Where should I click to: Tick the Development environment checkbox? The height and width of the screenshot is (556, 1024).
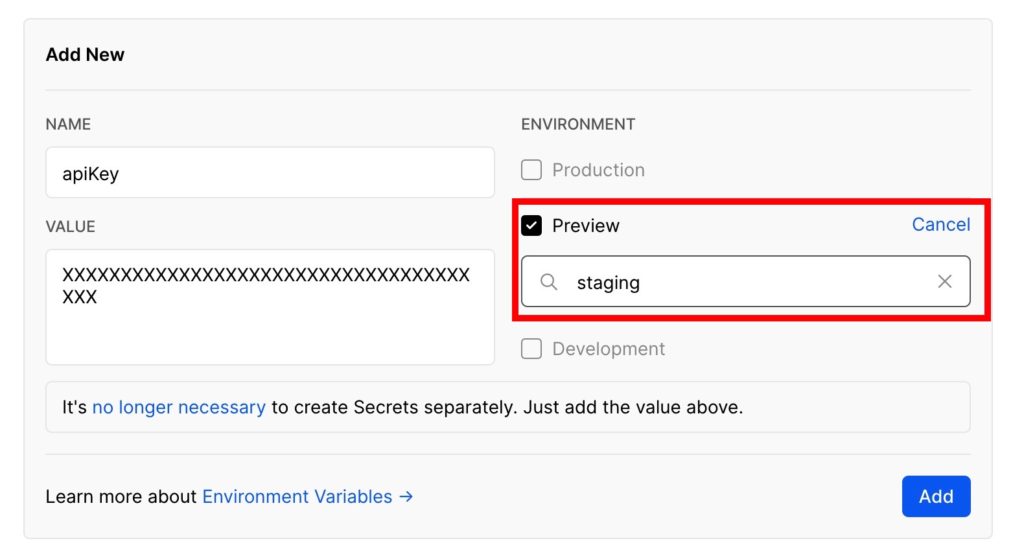coord(532,349)
